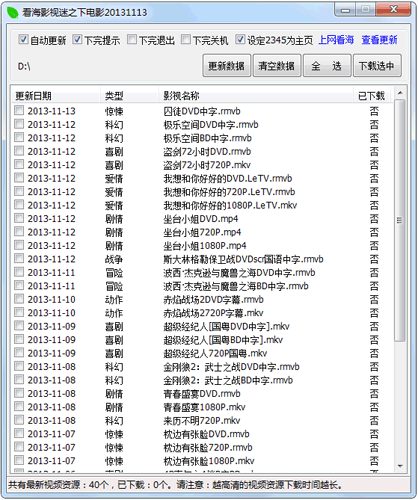Viewport: 418px width, 500px height.
Task: Check the box for 我想和你好好的1080P.LeTV.mkv
Action: click(x=19, y=204)
